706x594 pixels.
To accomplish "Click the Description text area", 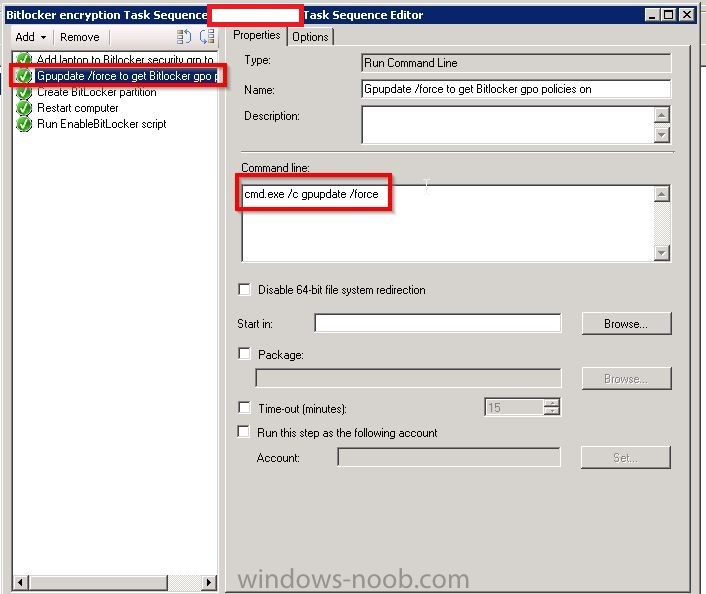I will coord(508,125).
